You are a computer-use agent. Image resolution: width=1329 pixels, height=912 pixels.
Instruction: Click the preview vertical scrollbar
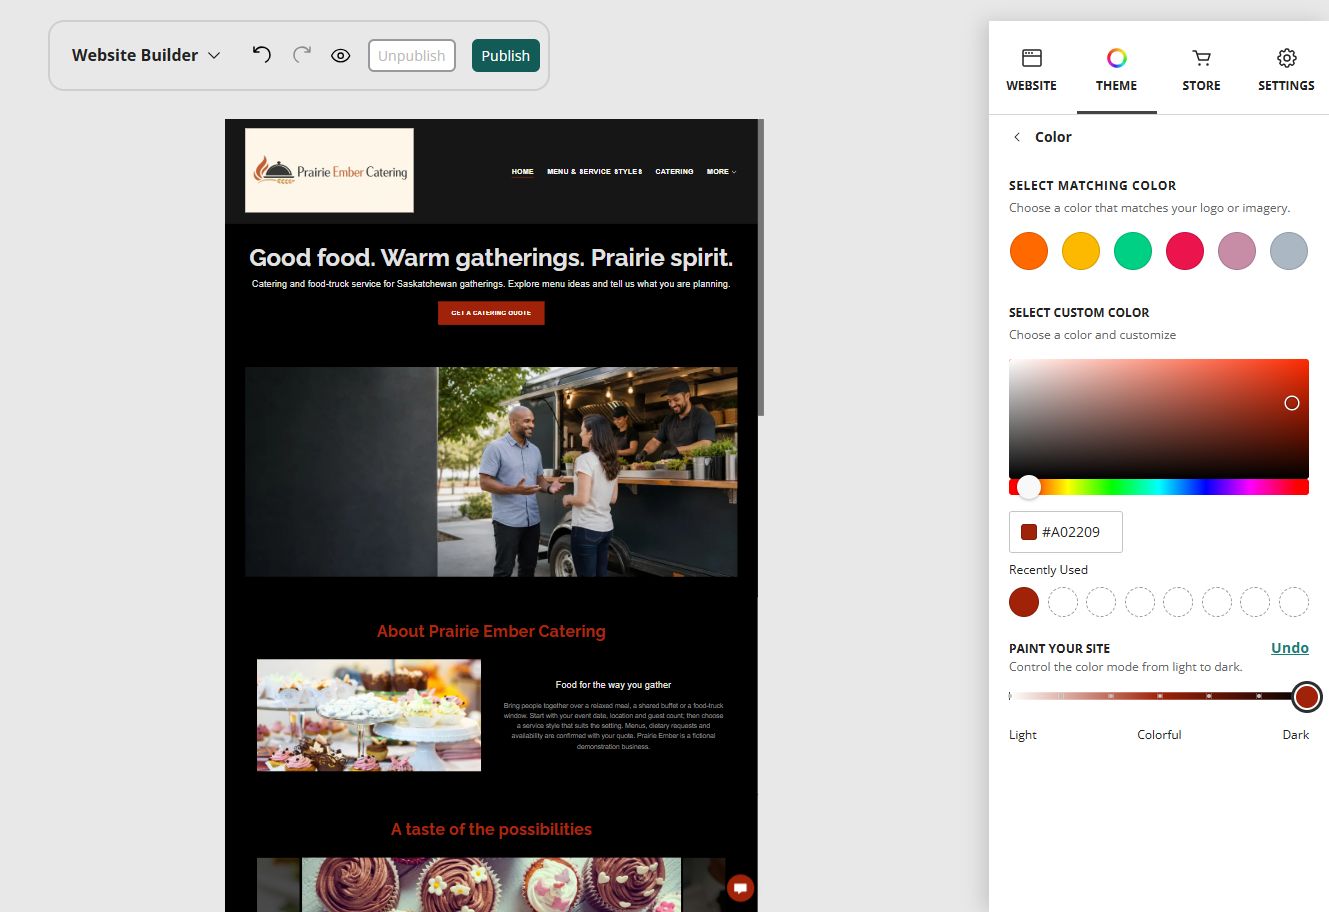click(761, 268)
